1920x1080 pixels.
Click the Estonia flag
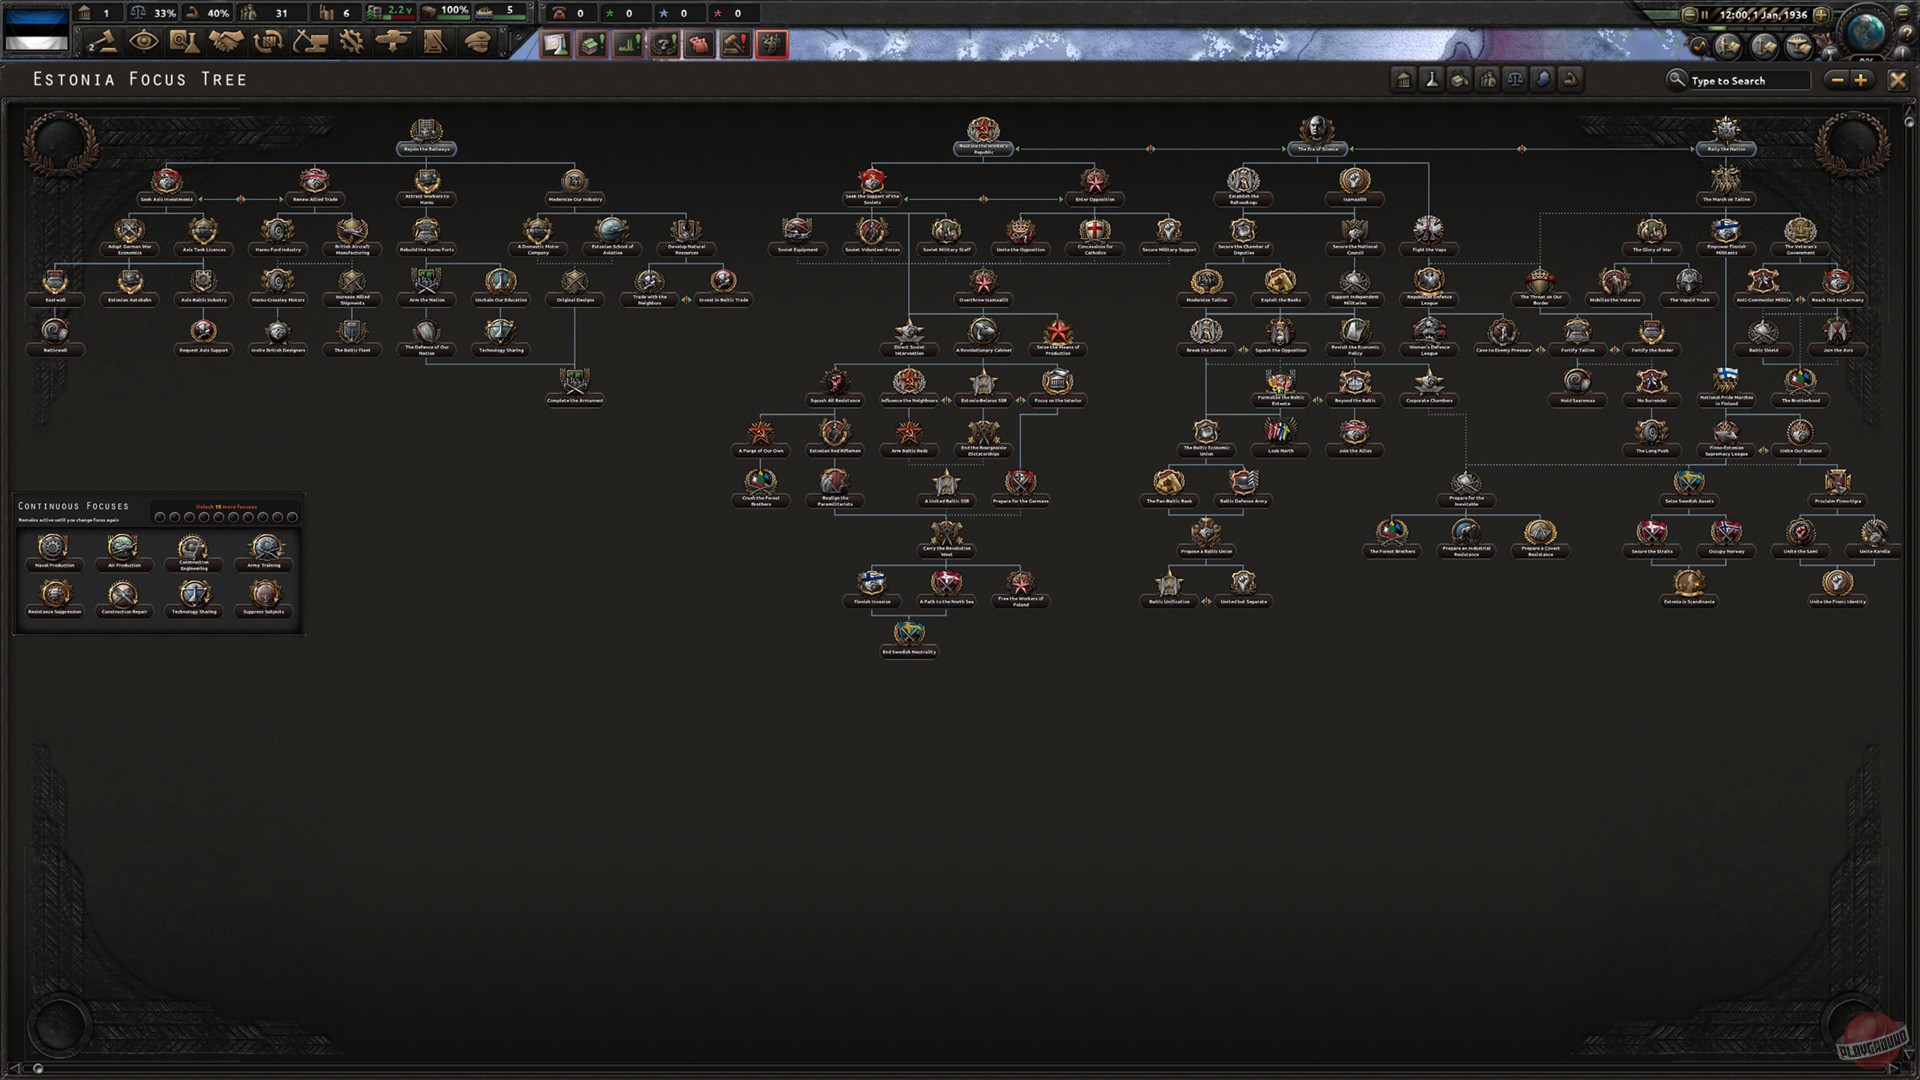(x=37, y=30)
